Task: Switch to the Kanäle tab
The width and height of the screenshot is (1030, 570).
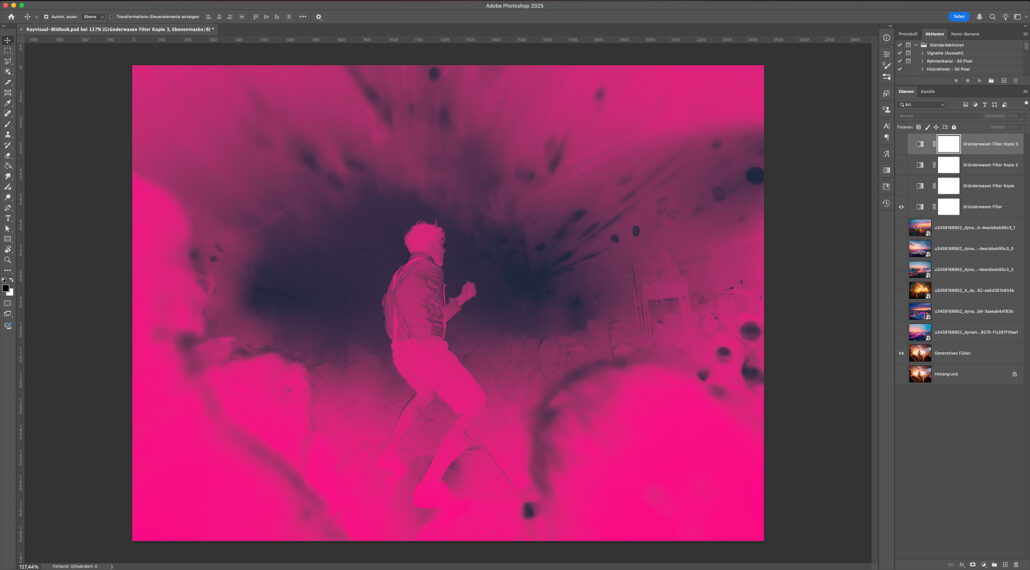Action: [x=928, y=91]
